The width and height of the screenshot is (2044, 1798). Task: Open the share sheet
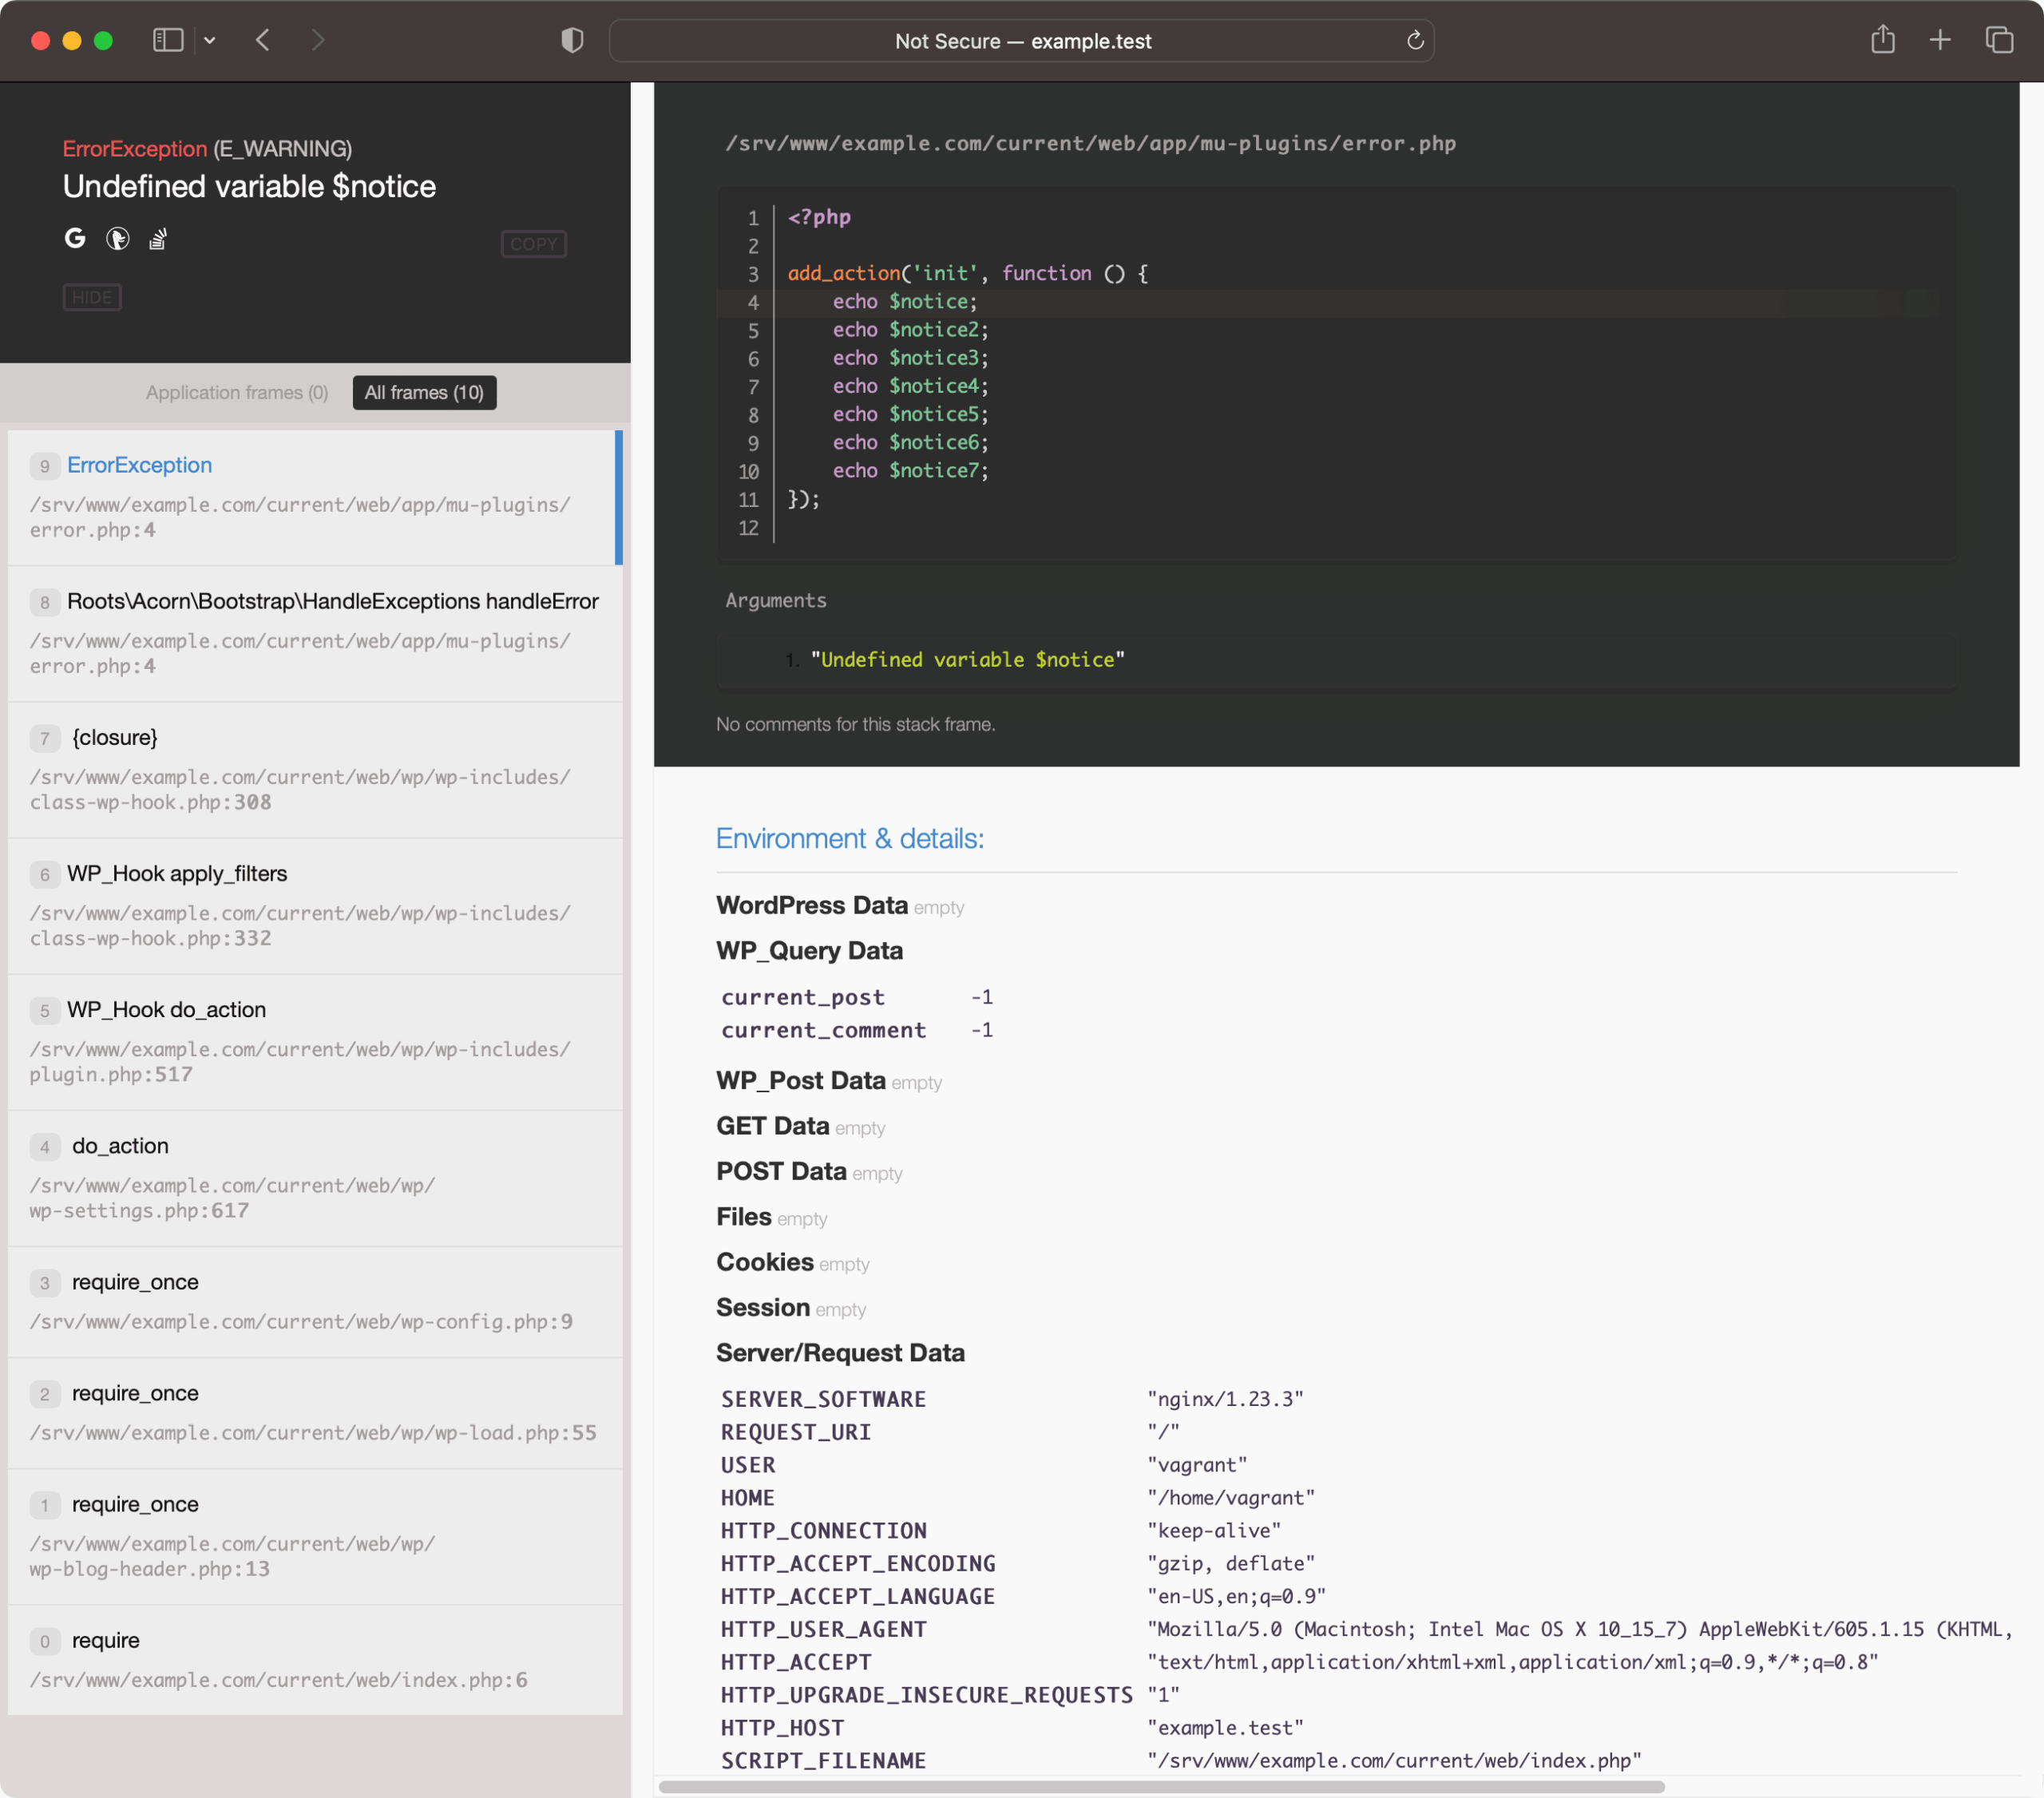pos(1884,40)
